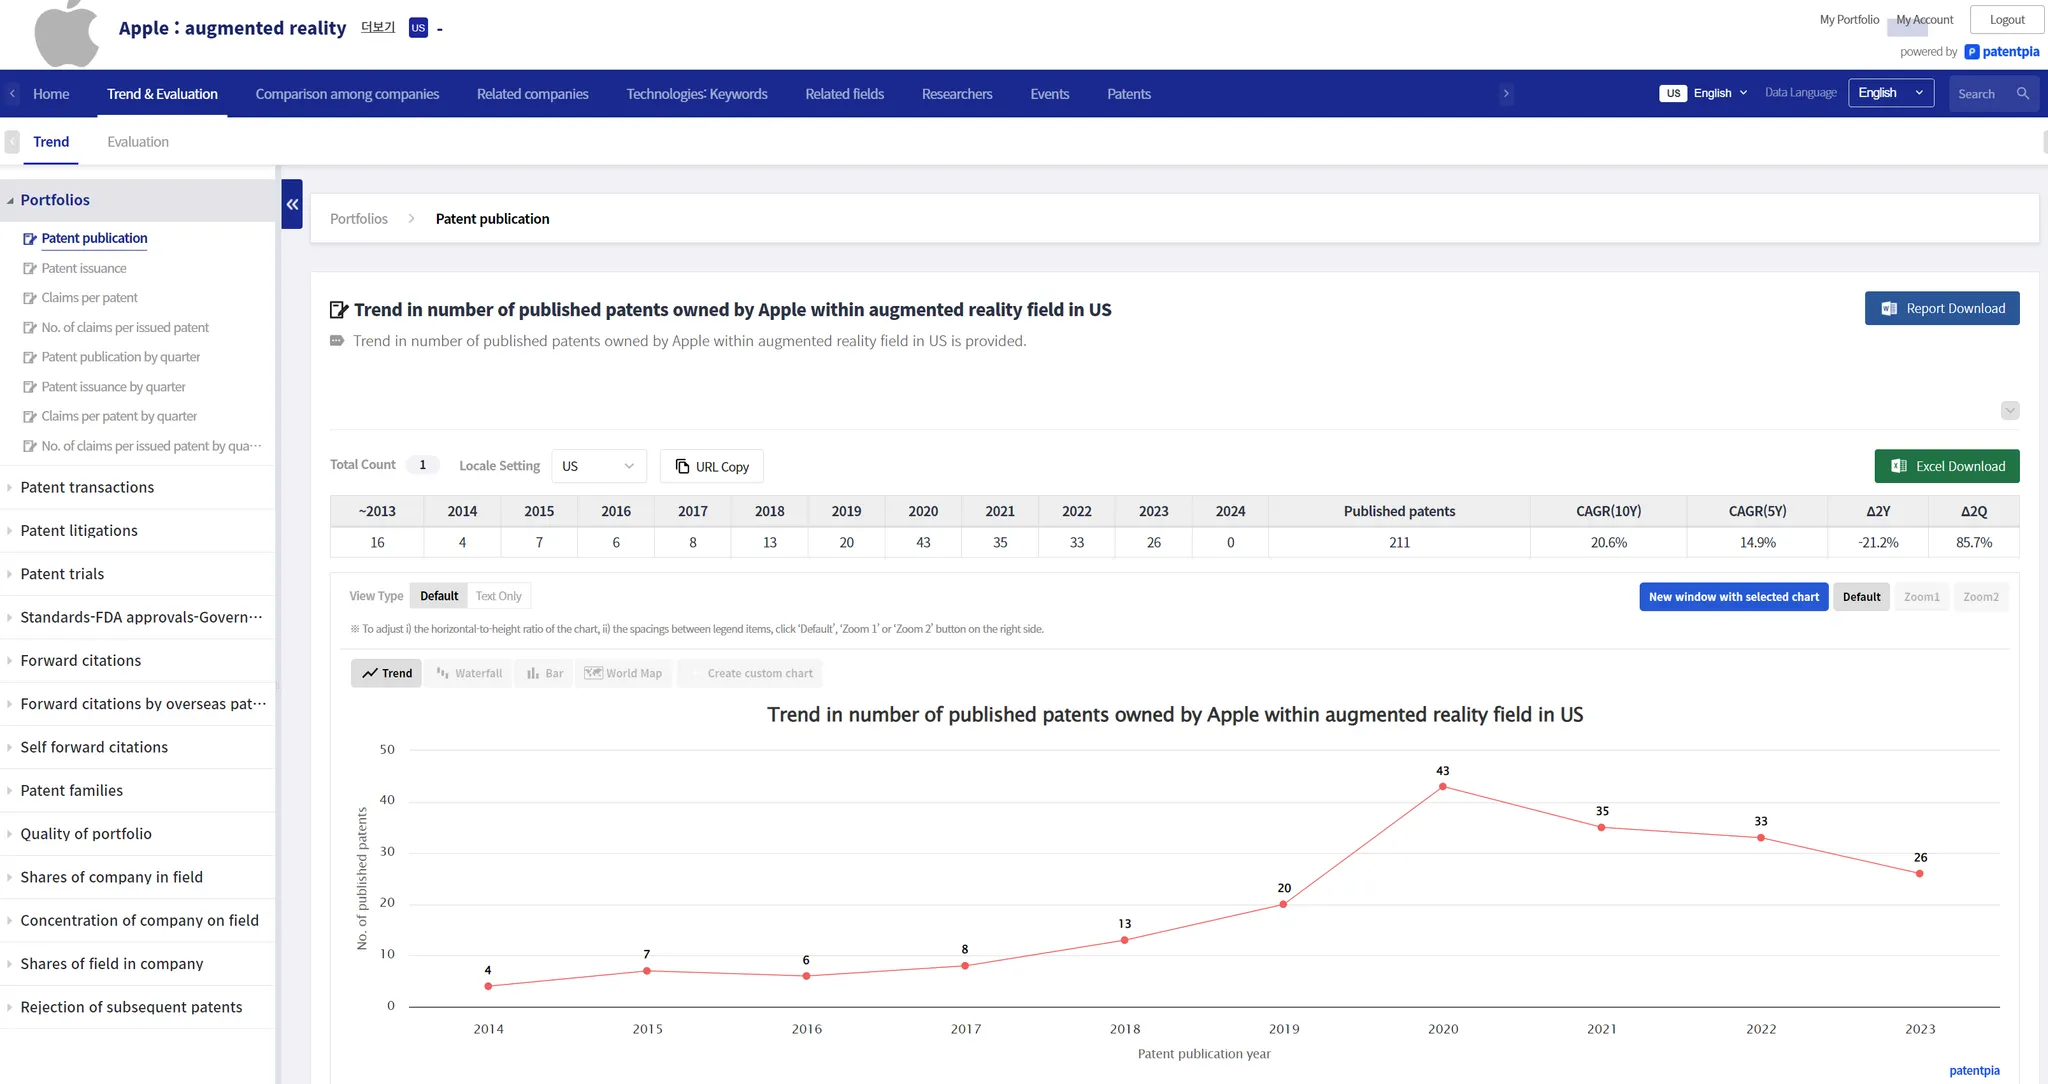Select the Waterfall chart type icon

469,673
